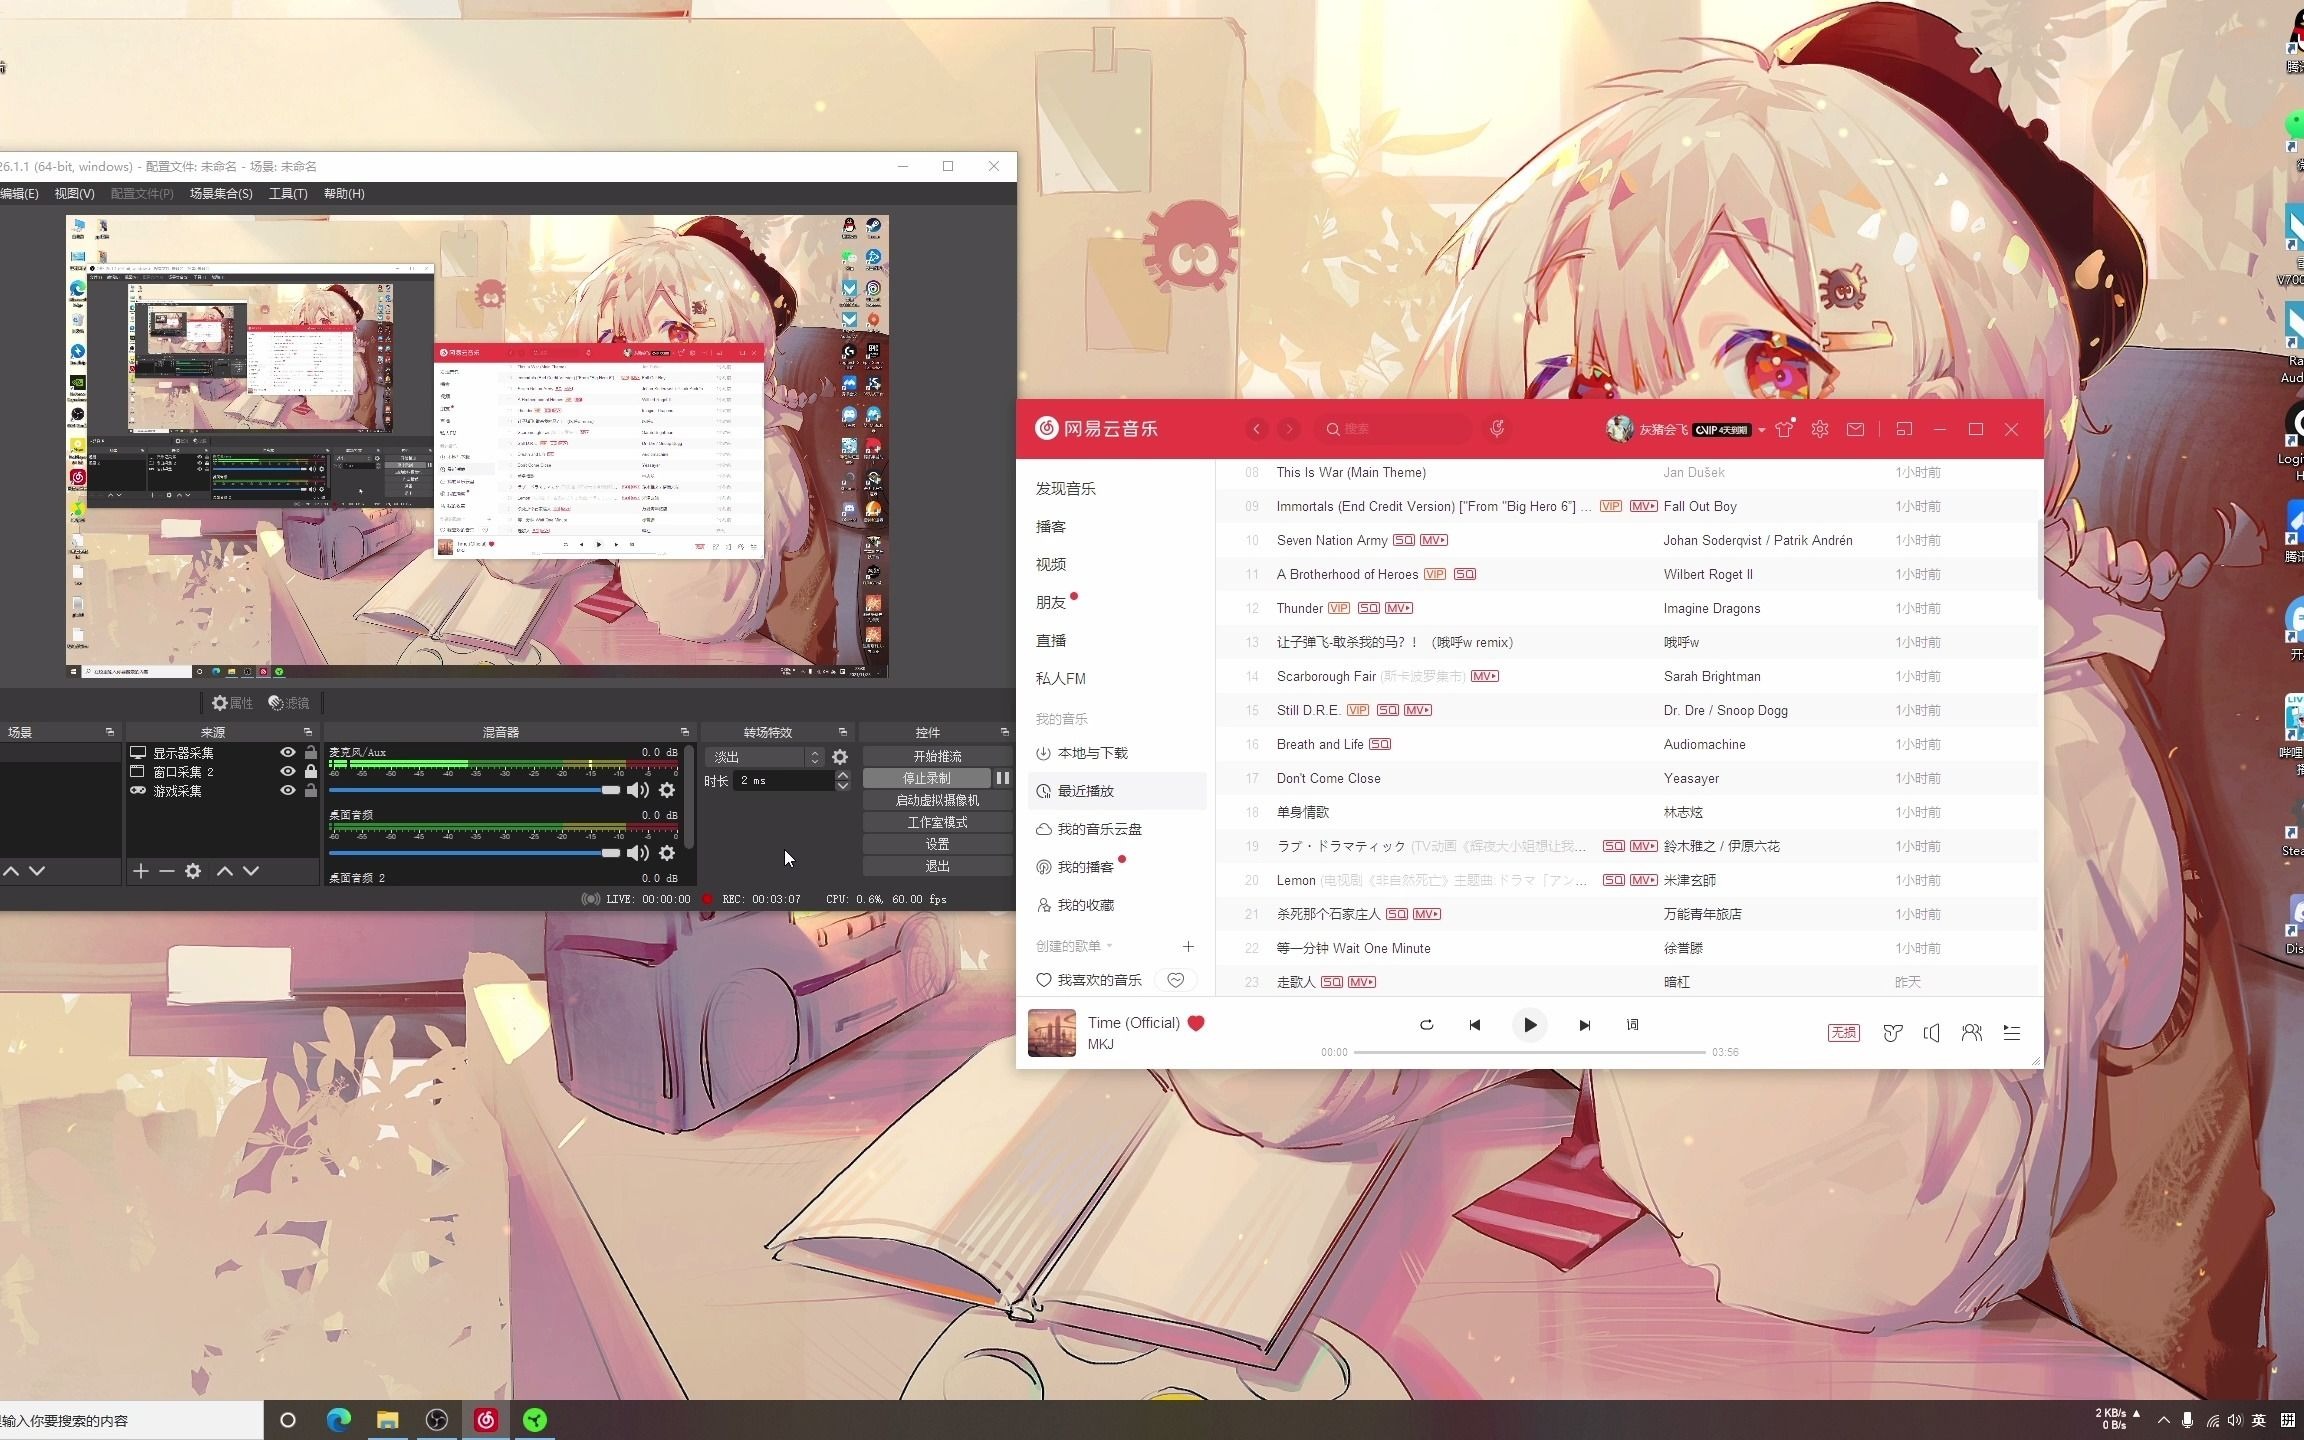Open source properties gear under 来源 list
The width and height of the screenshot is (2304, 1440).
(193, 871)
